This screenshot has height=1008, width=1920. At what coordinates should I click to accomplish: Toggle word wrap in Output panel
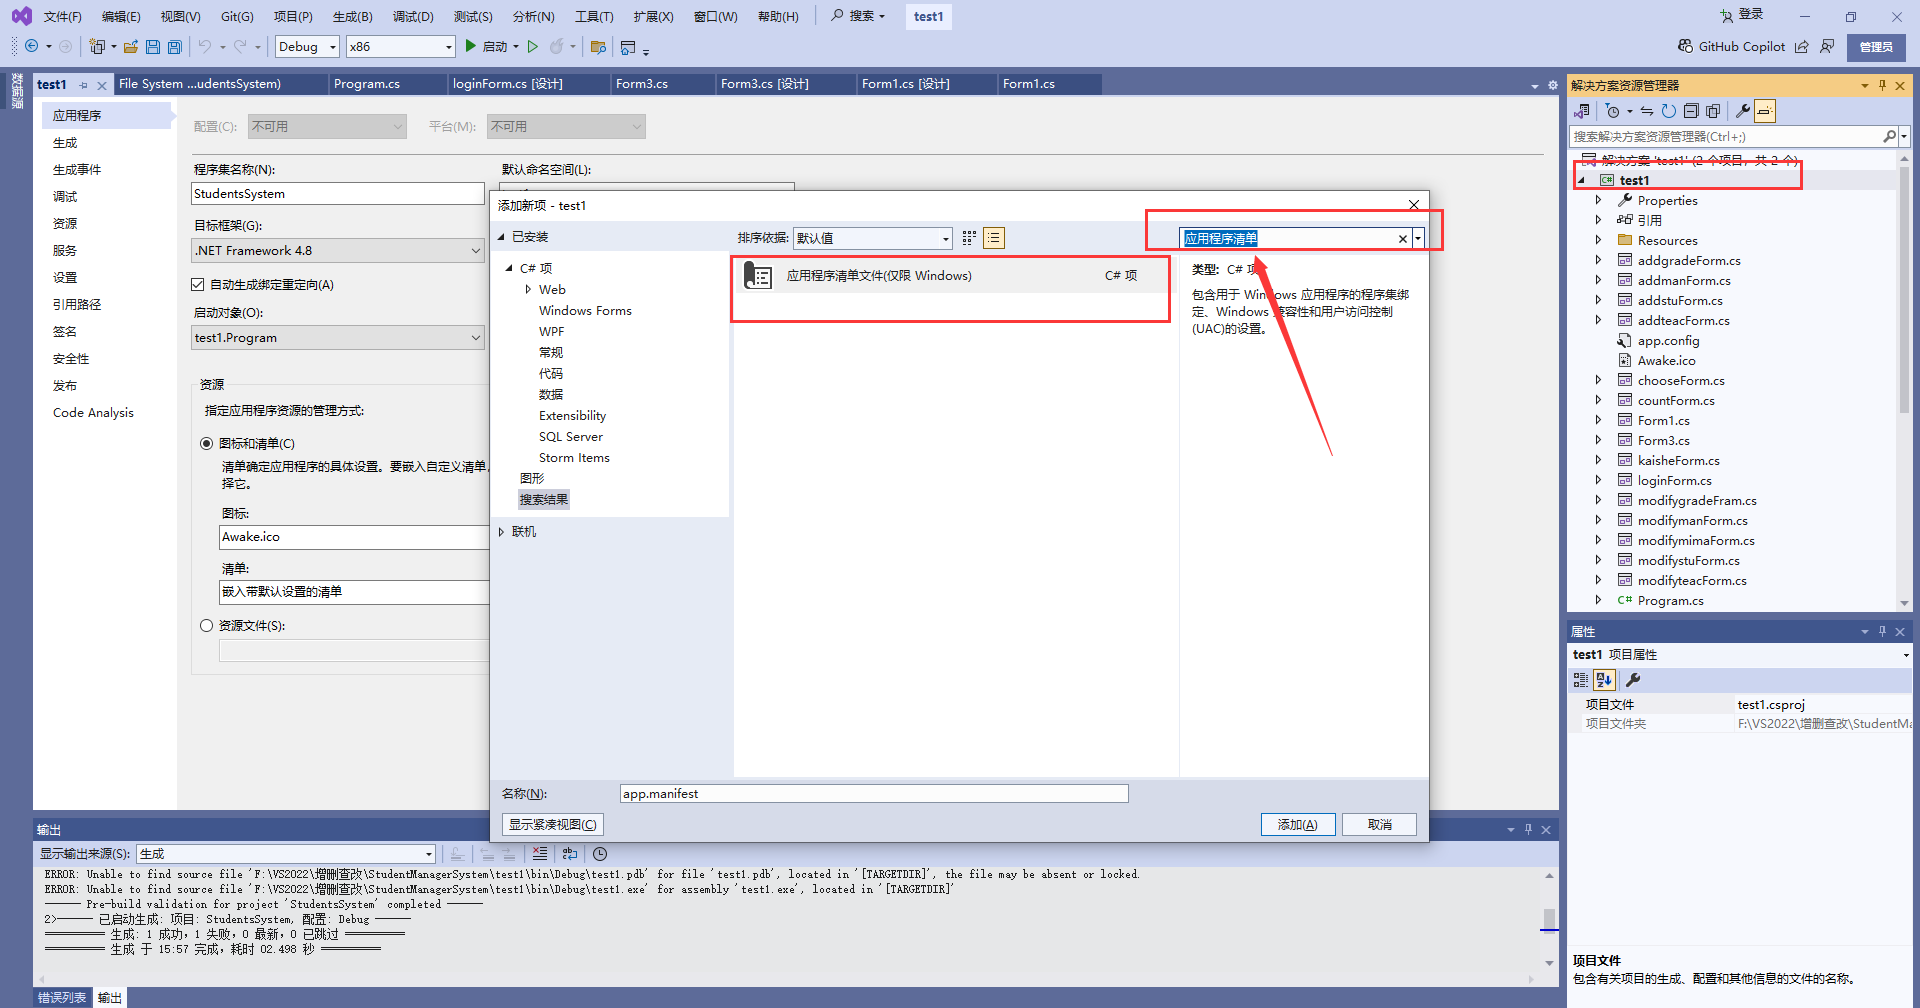(x=570, y=854)
